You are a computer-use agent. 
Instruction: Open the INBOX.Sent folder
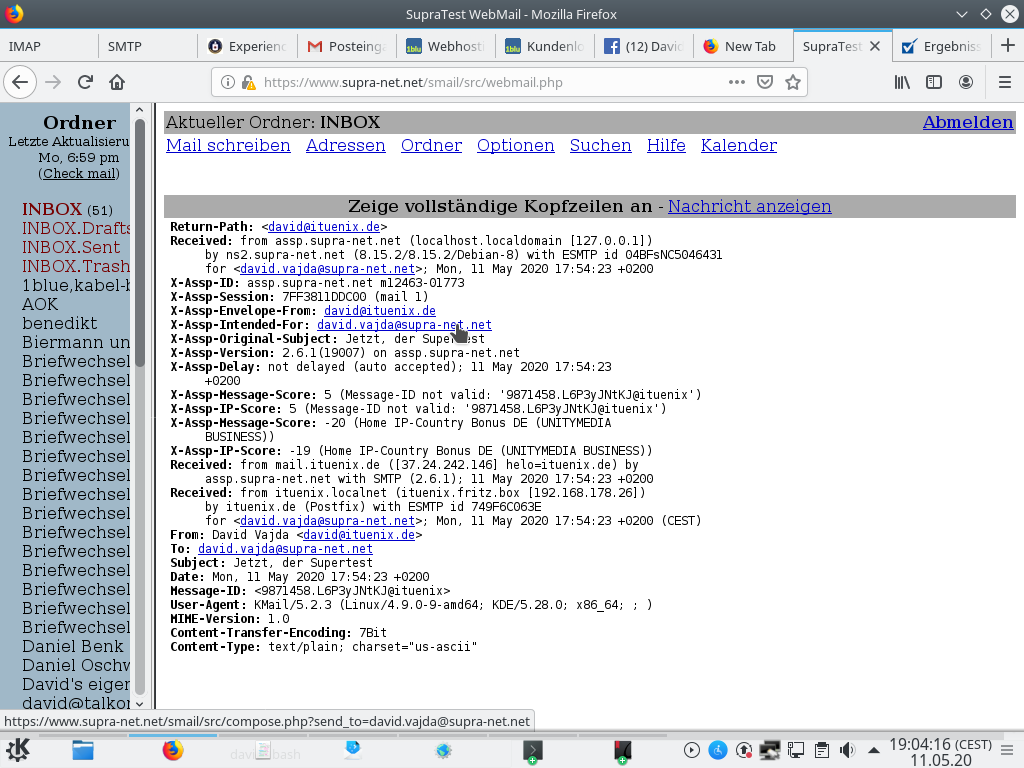click(71, 247)
